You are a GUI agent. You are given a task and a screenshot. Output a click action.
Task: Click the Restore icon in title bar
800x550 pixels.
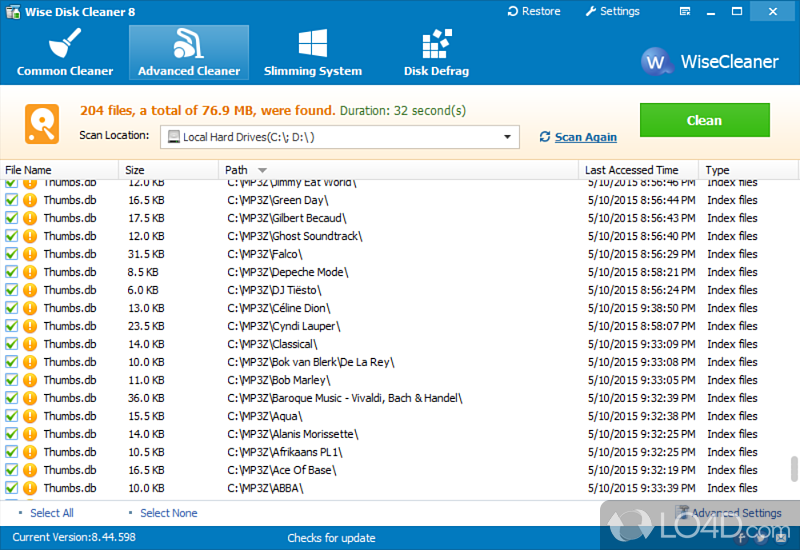[514, 11]
